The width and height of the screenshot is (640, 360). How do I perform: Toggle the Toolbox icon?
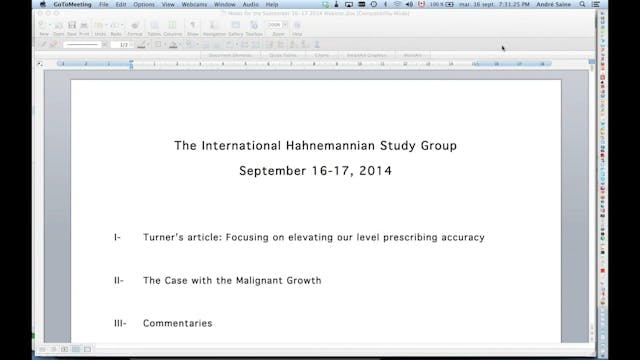[254, 26]
